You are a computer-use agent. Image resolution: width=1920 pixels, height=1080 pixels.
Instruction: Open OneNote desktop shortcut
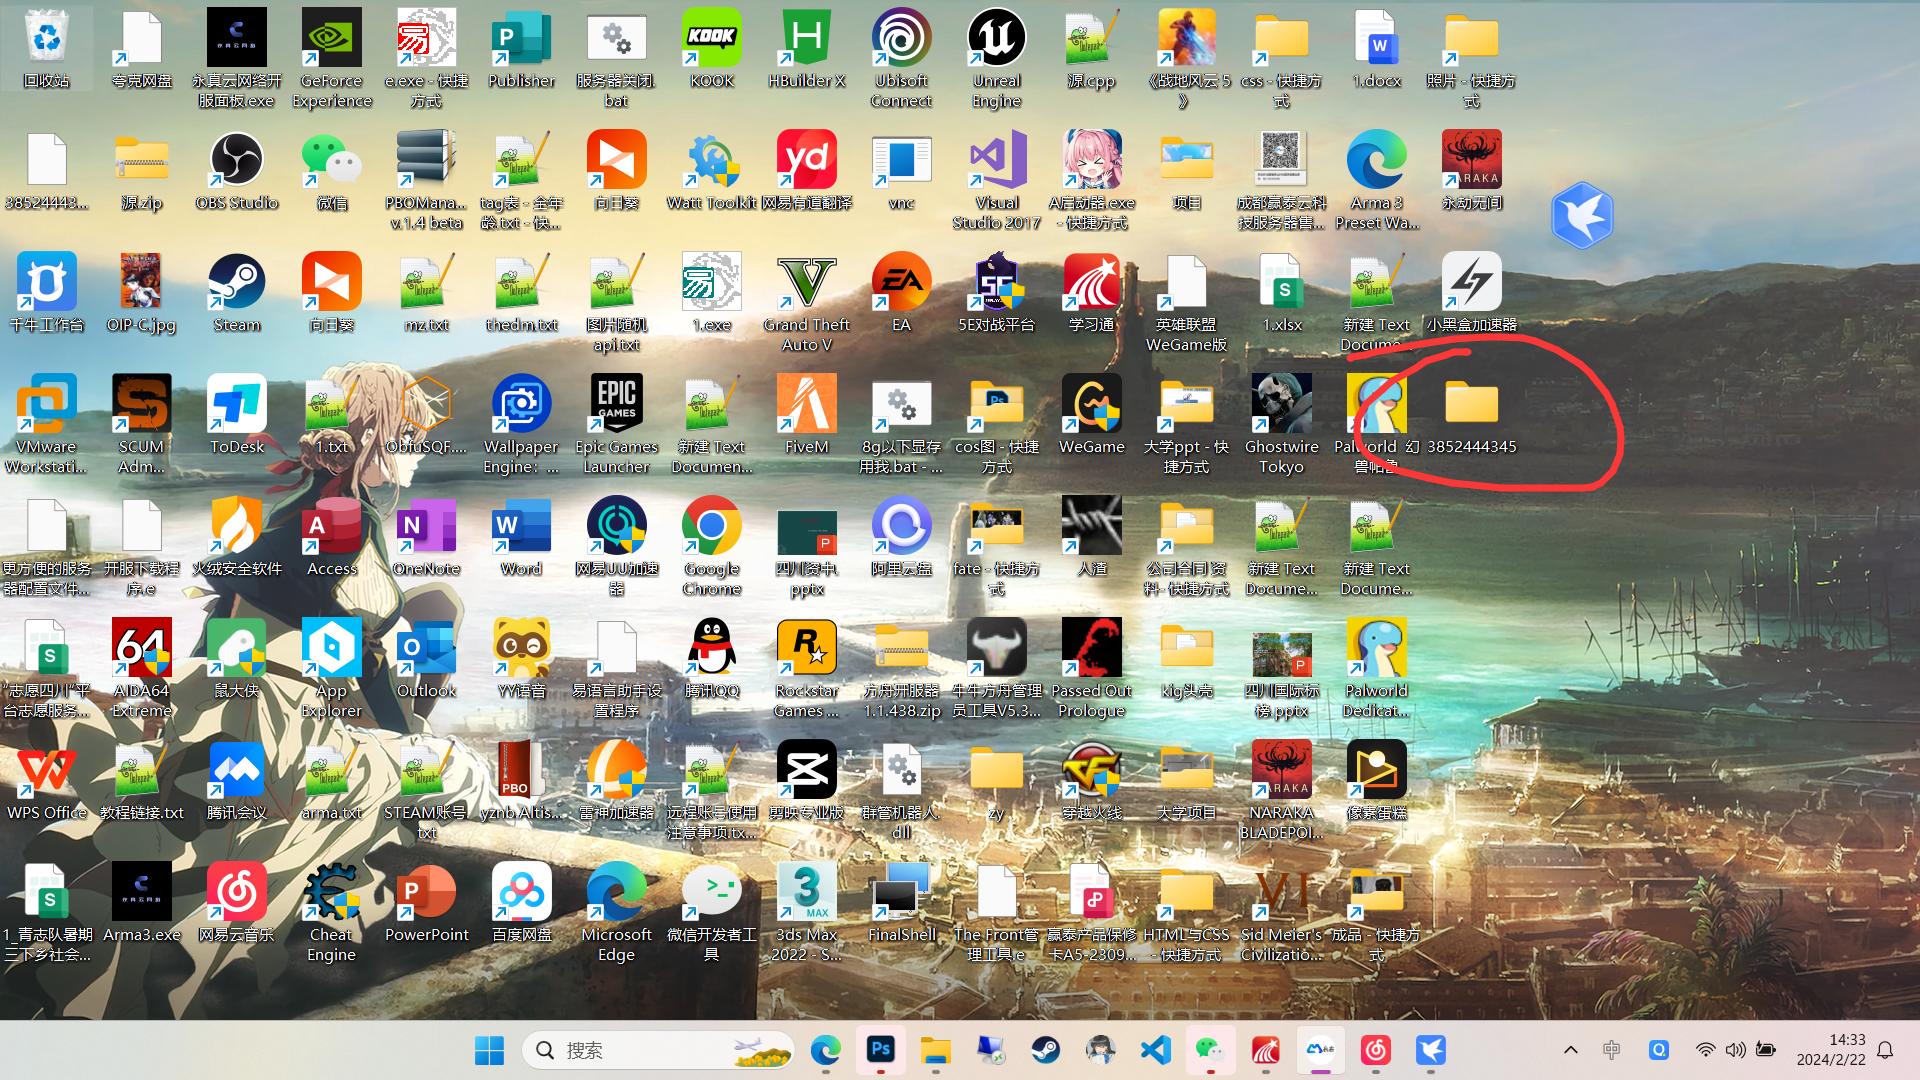click(426, 538)
